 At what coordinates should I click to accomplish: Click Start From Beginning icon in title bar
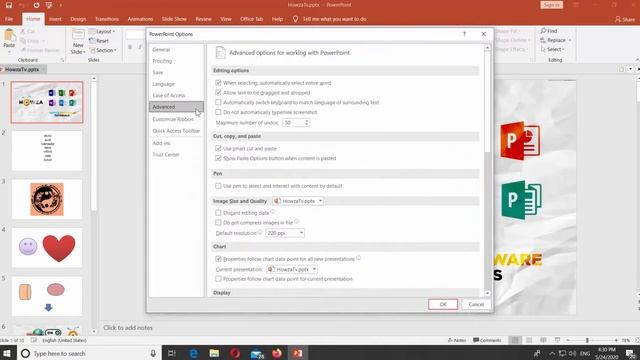[49, 5]
